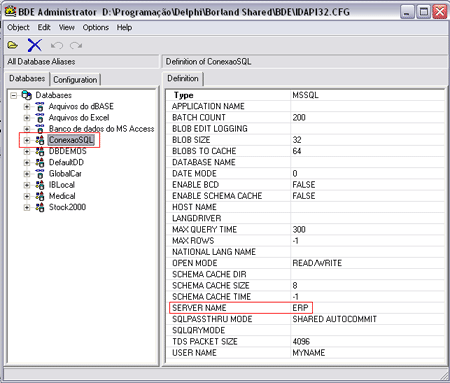
Task: Click the Undo arrow toolbar icon
Action: pyautogui.click(x=57, y=45)
